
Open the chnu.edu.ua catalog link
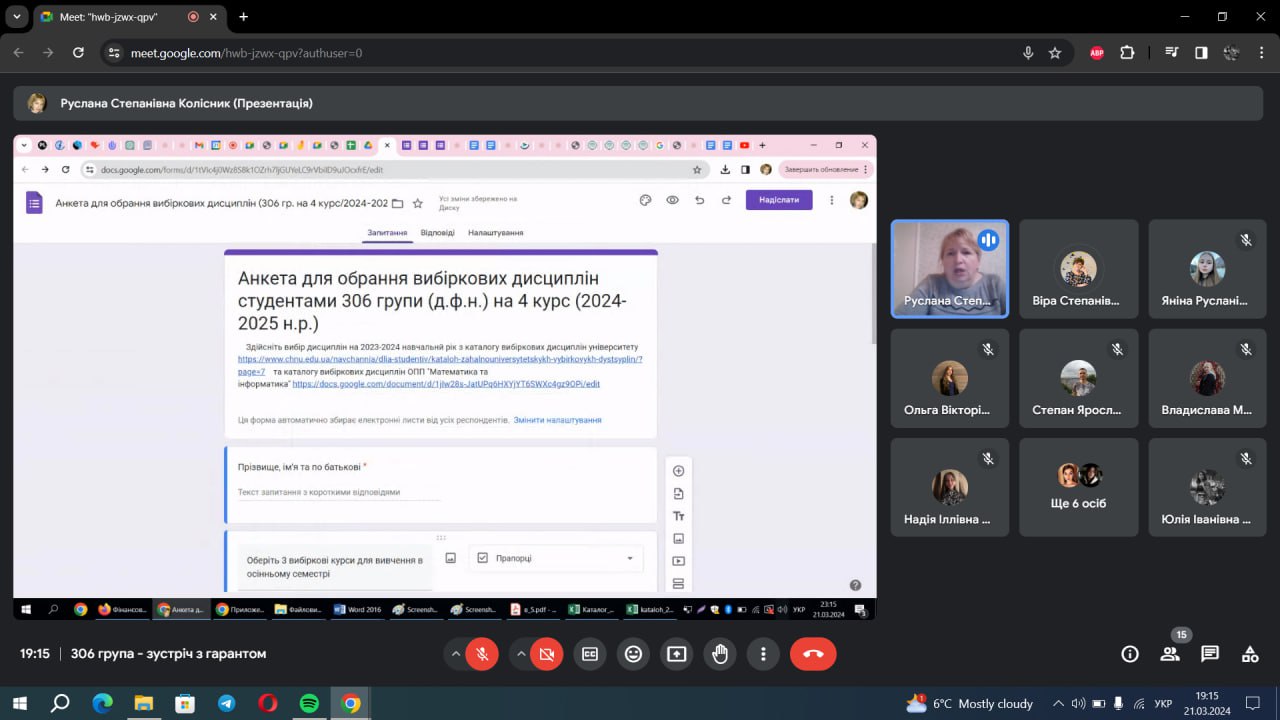click(440, 365)
